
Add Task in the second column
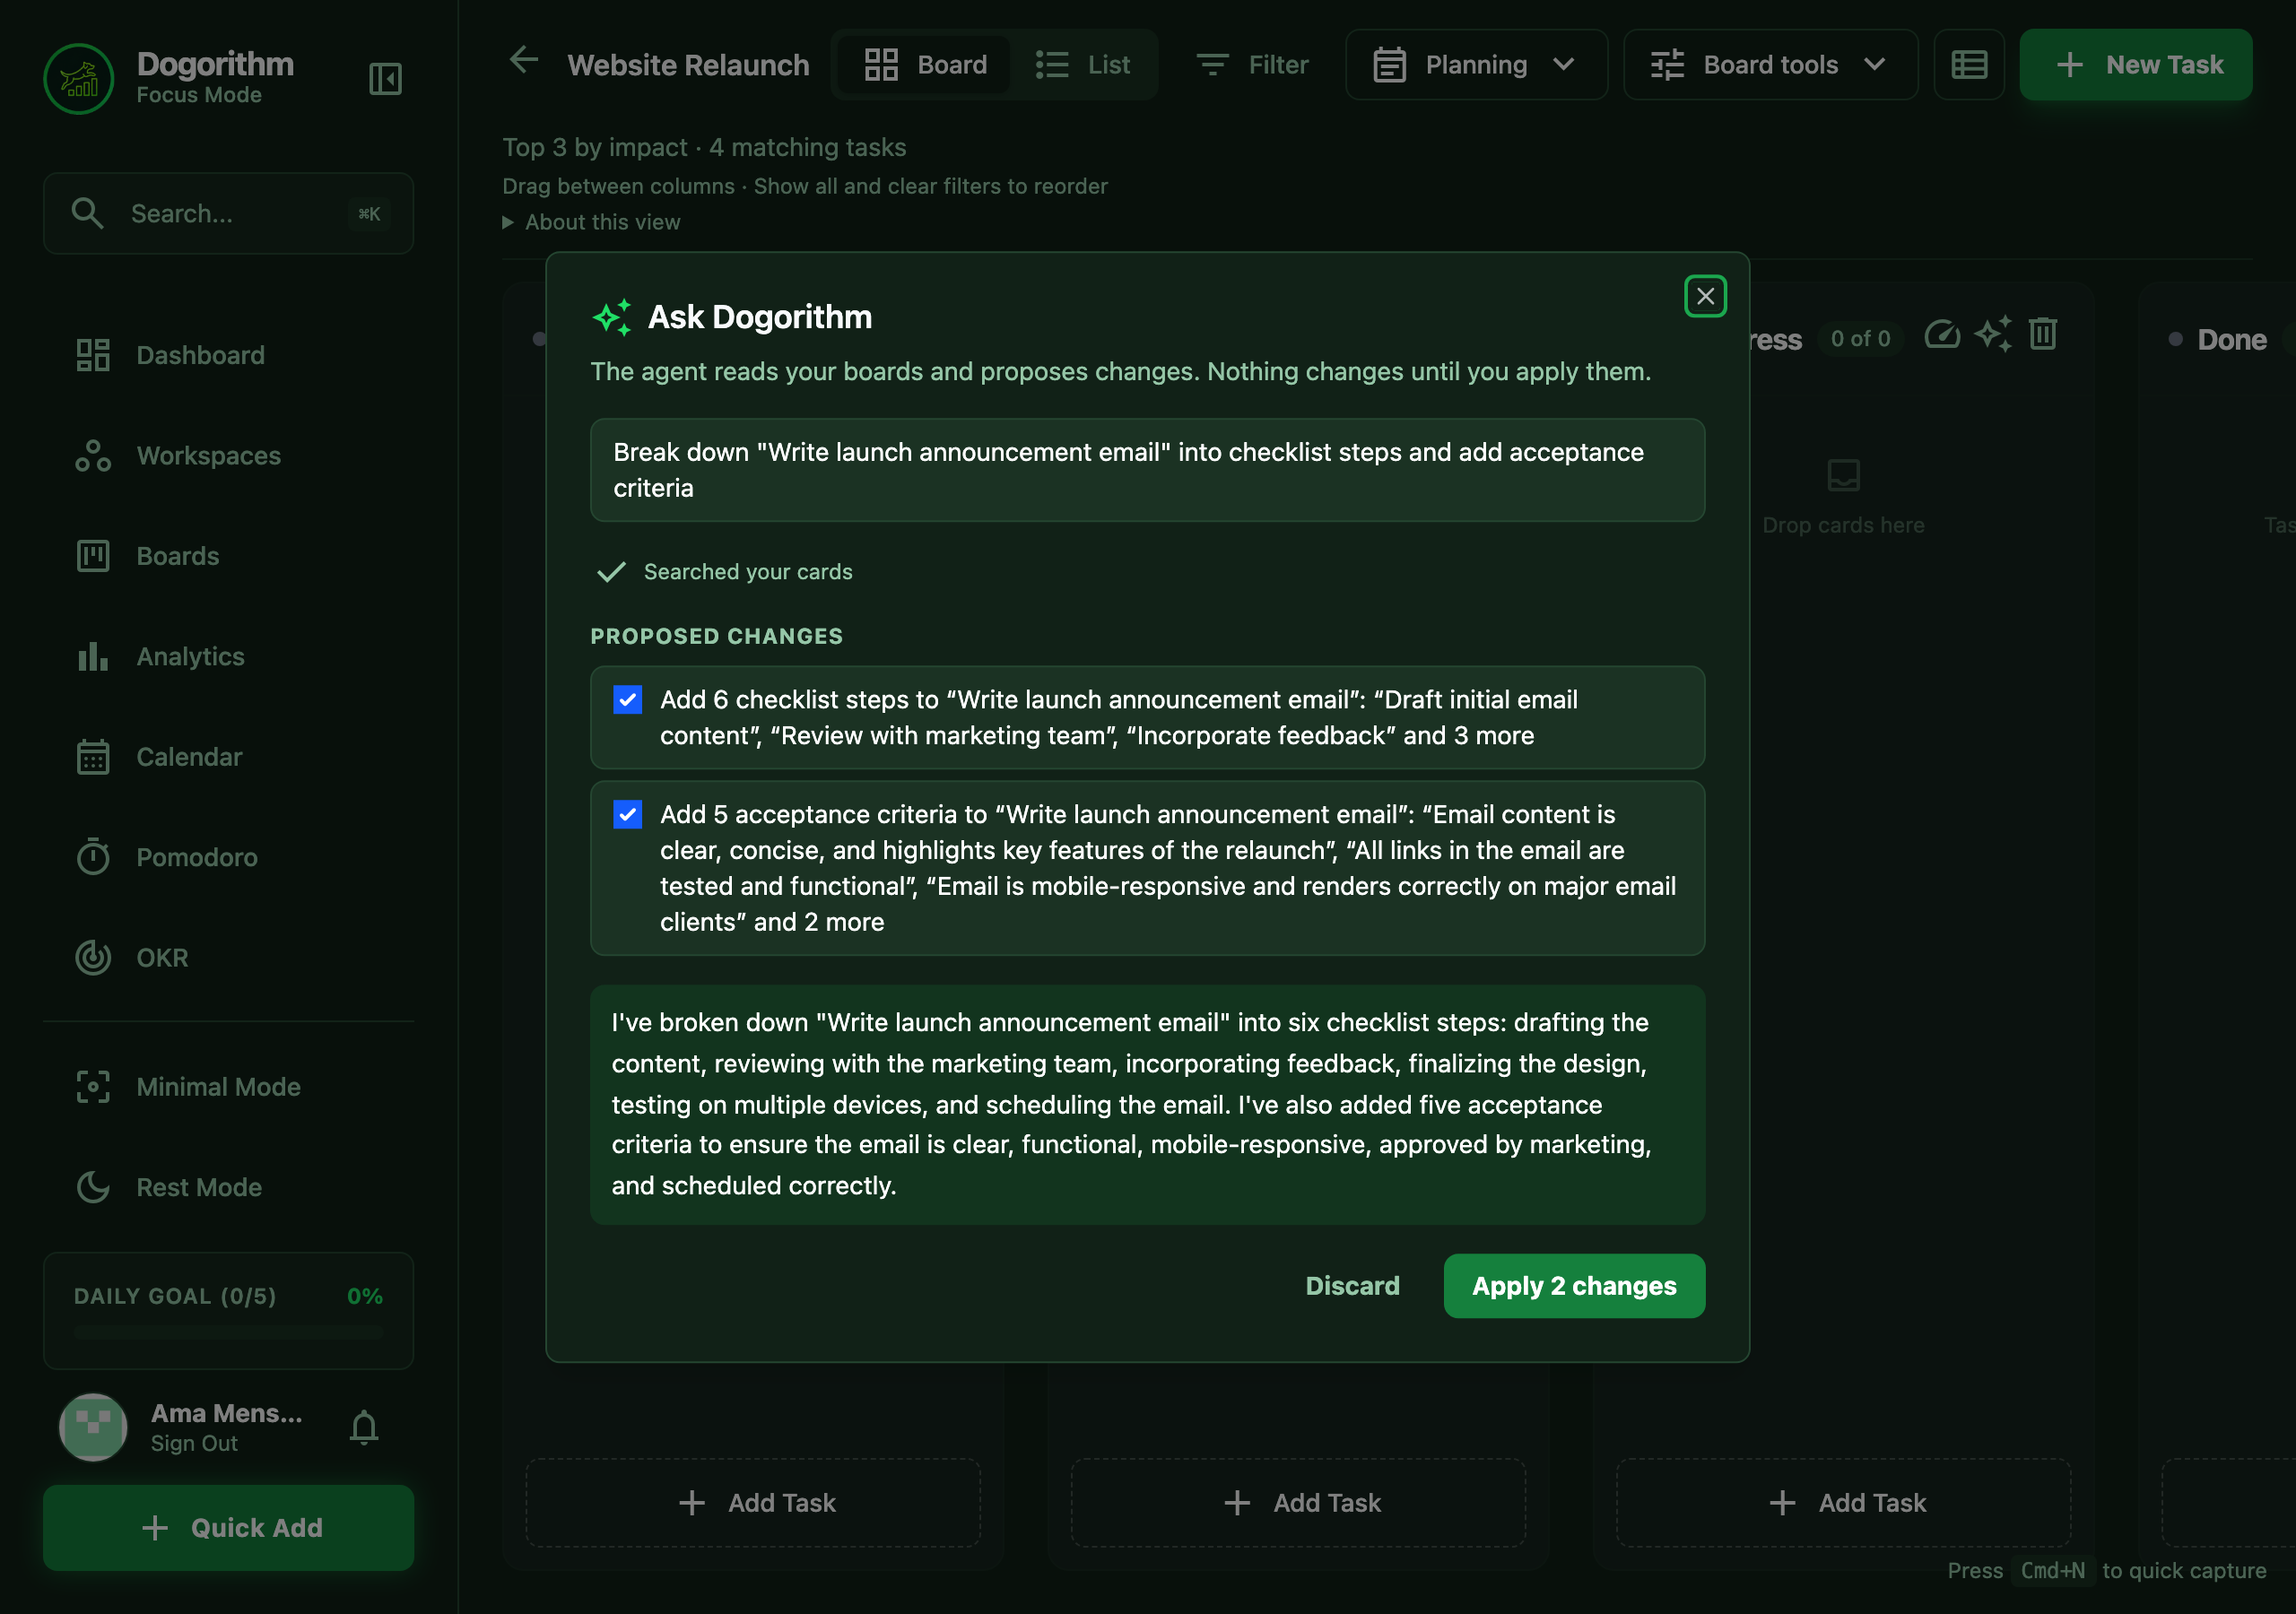pyautogui.click(x=1298, y=1503)
